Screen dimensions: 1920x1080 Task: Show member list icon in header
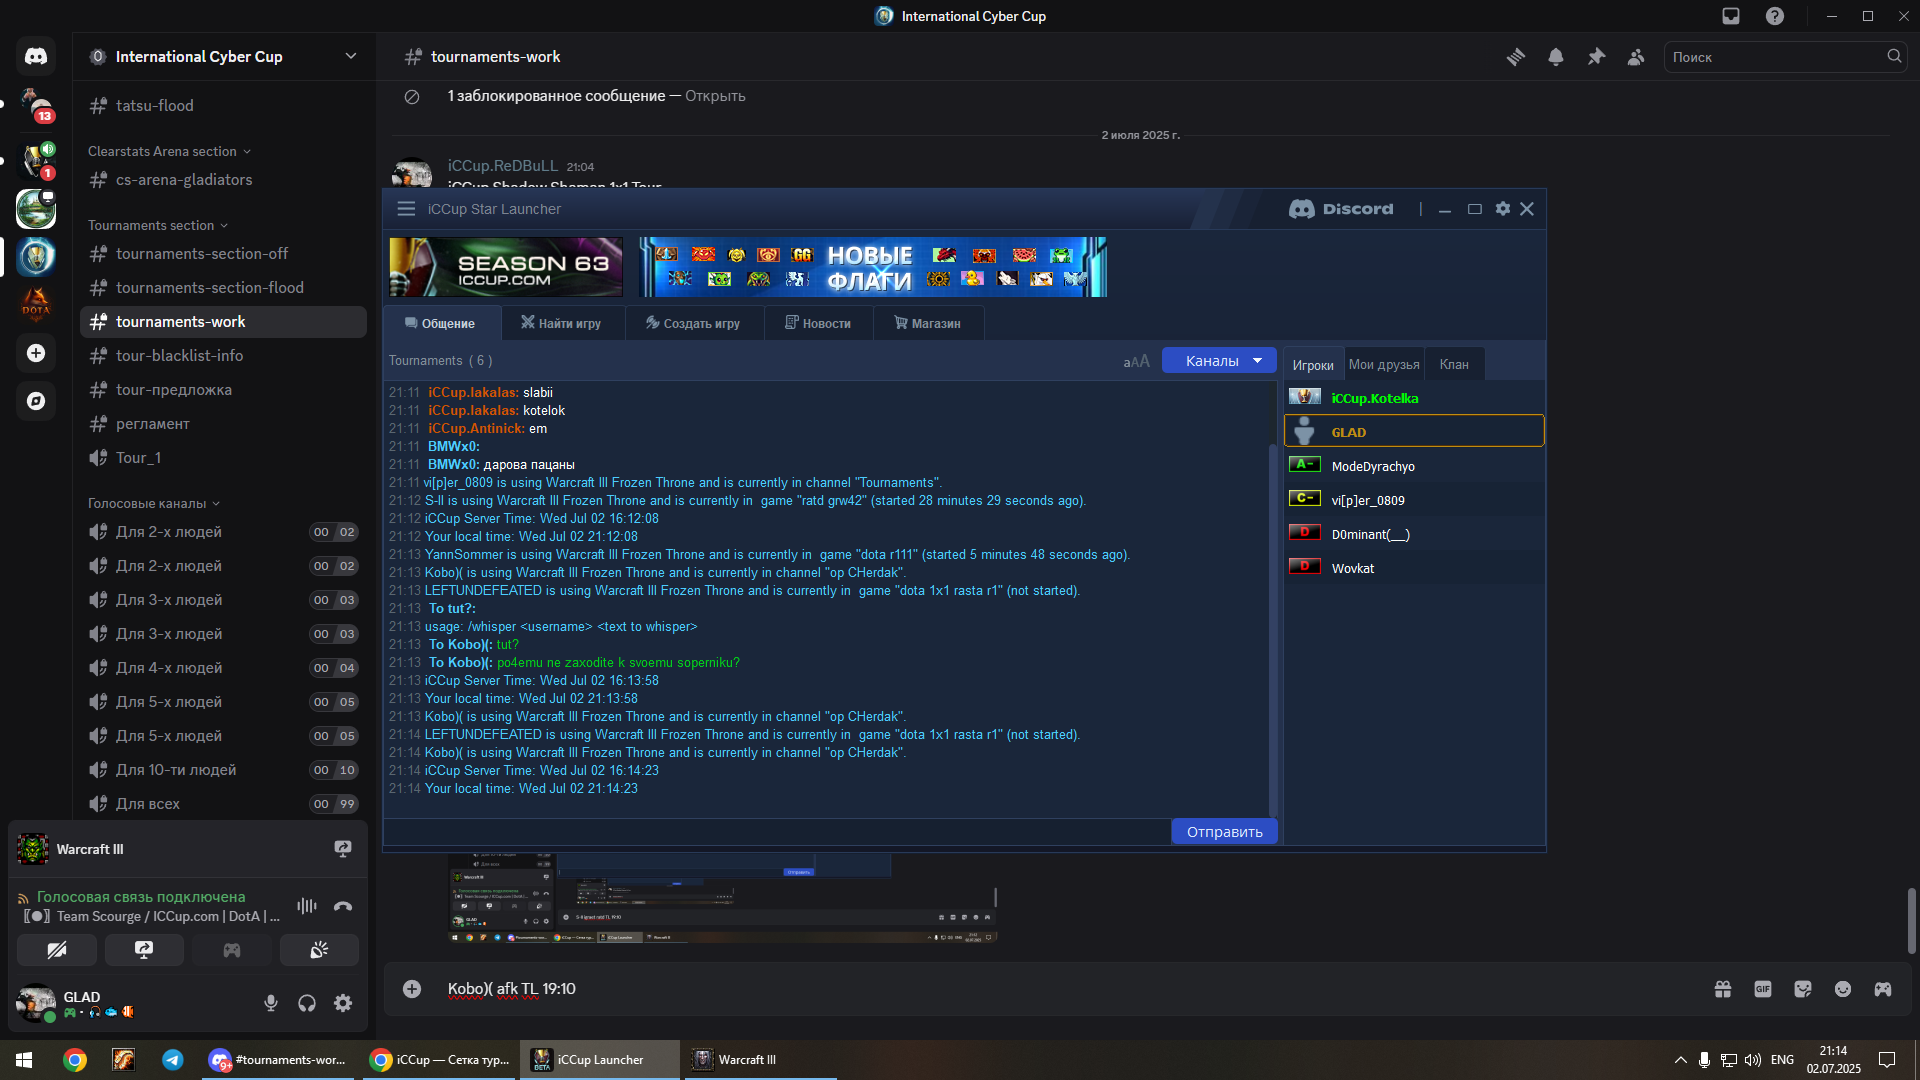[x=1636, y=57]
